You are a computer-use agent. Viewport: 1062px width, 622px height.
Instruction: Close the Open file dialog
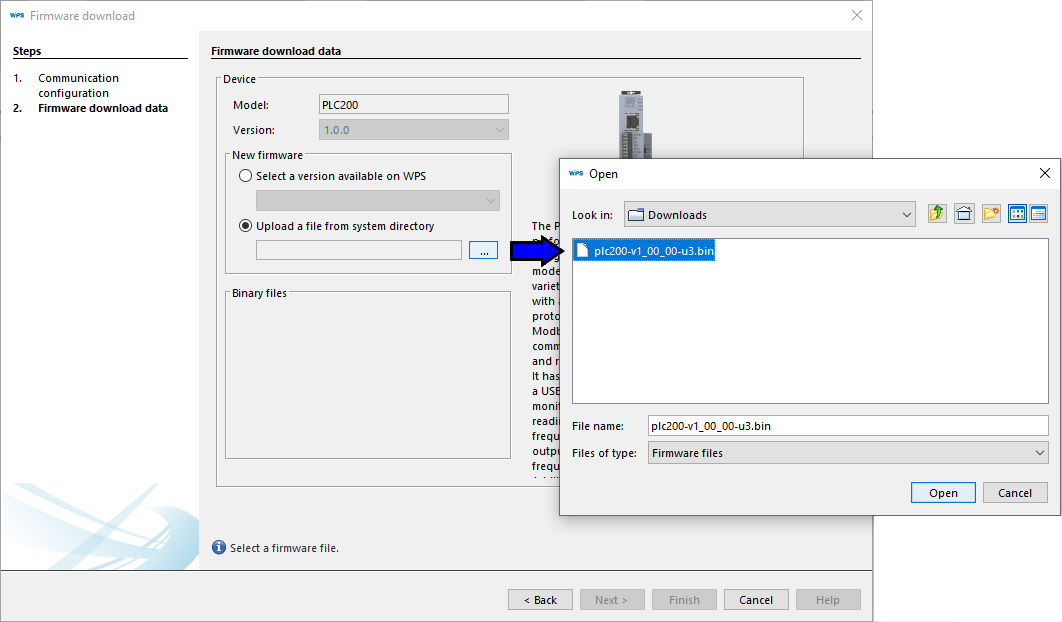[x=1045, y=173]
